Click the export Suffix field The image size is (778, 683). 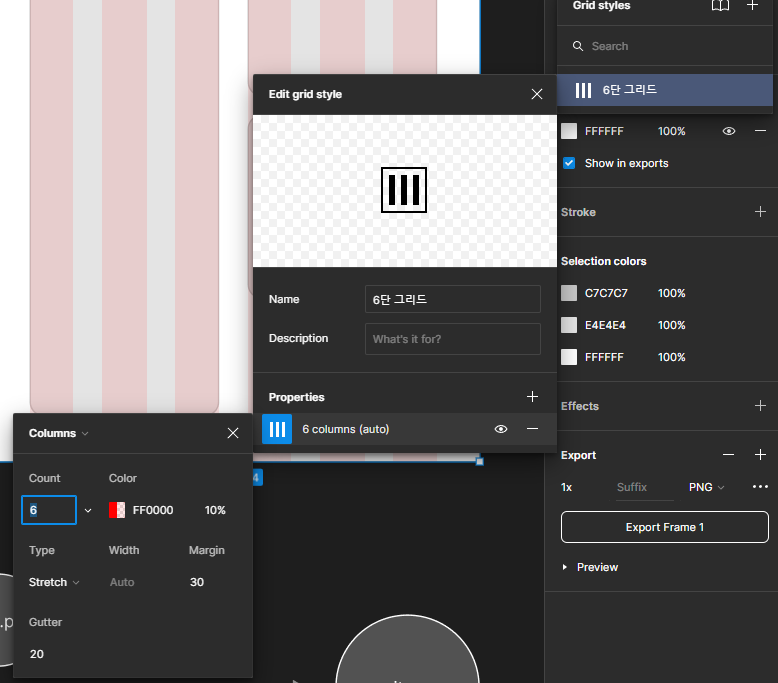[644, 487]
